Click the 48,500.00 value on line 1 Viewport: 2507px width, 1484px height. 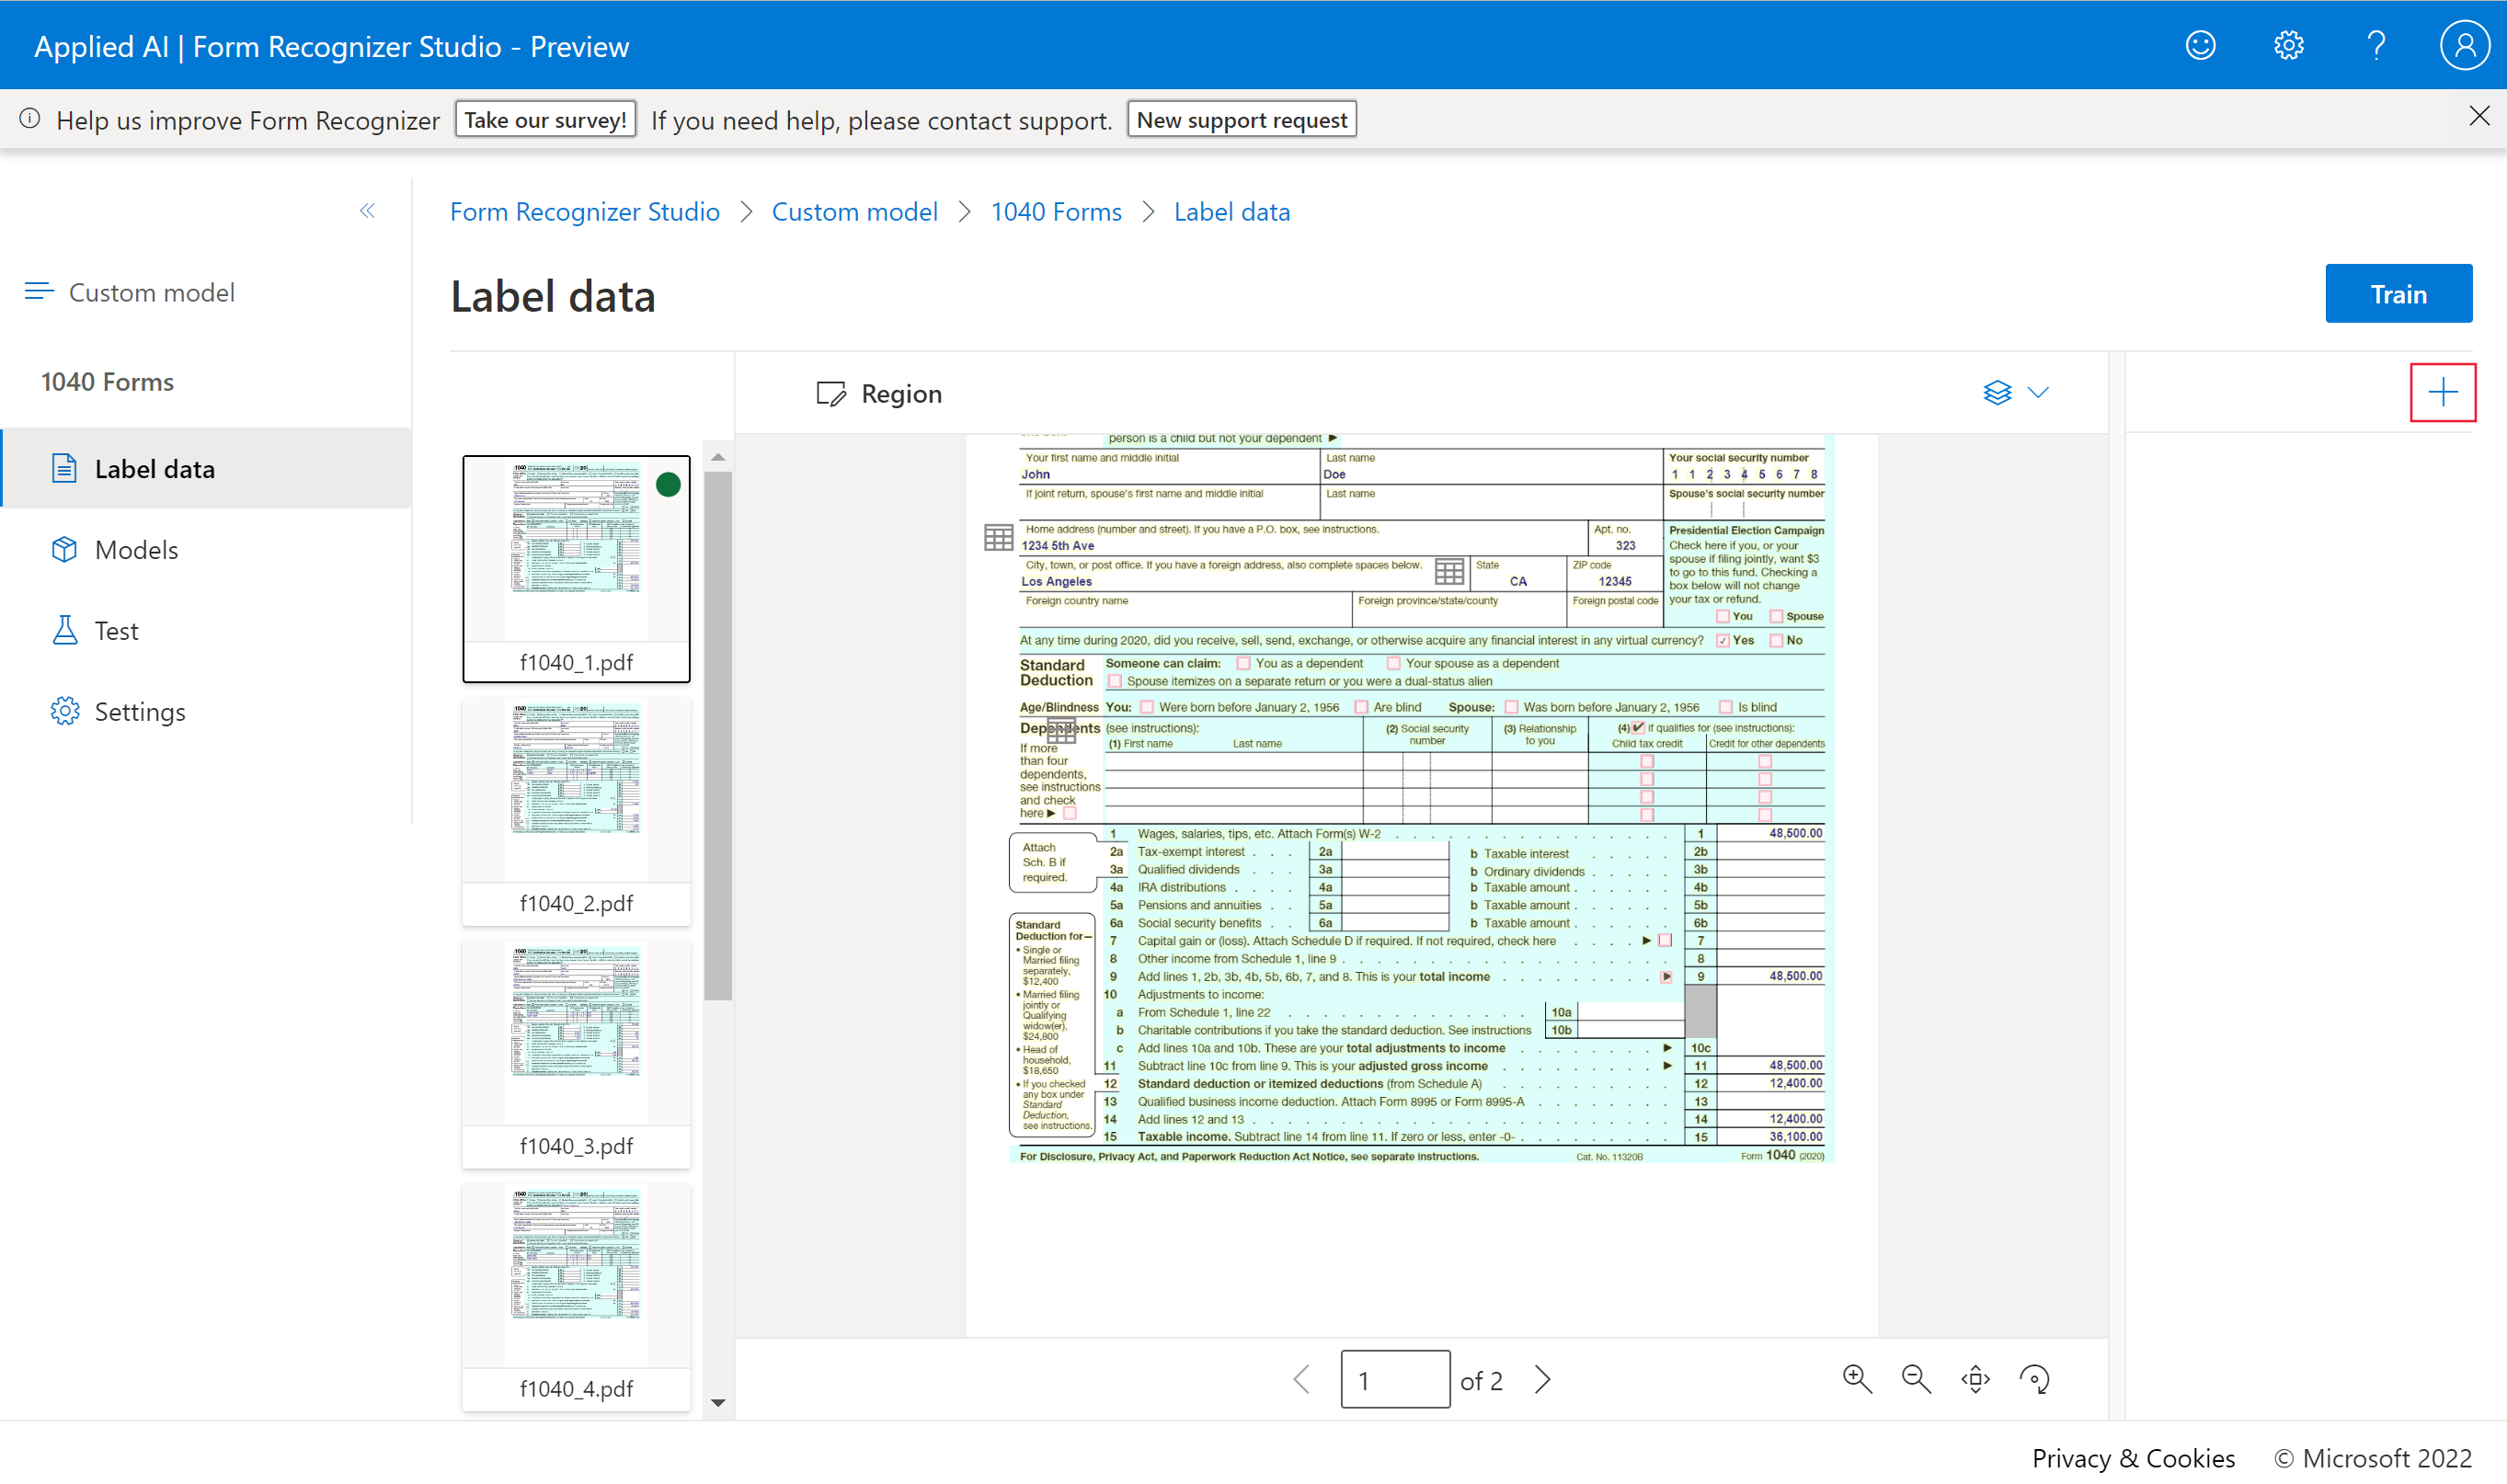click(1795, 832)
